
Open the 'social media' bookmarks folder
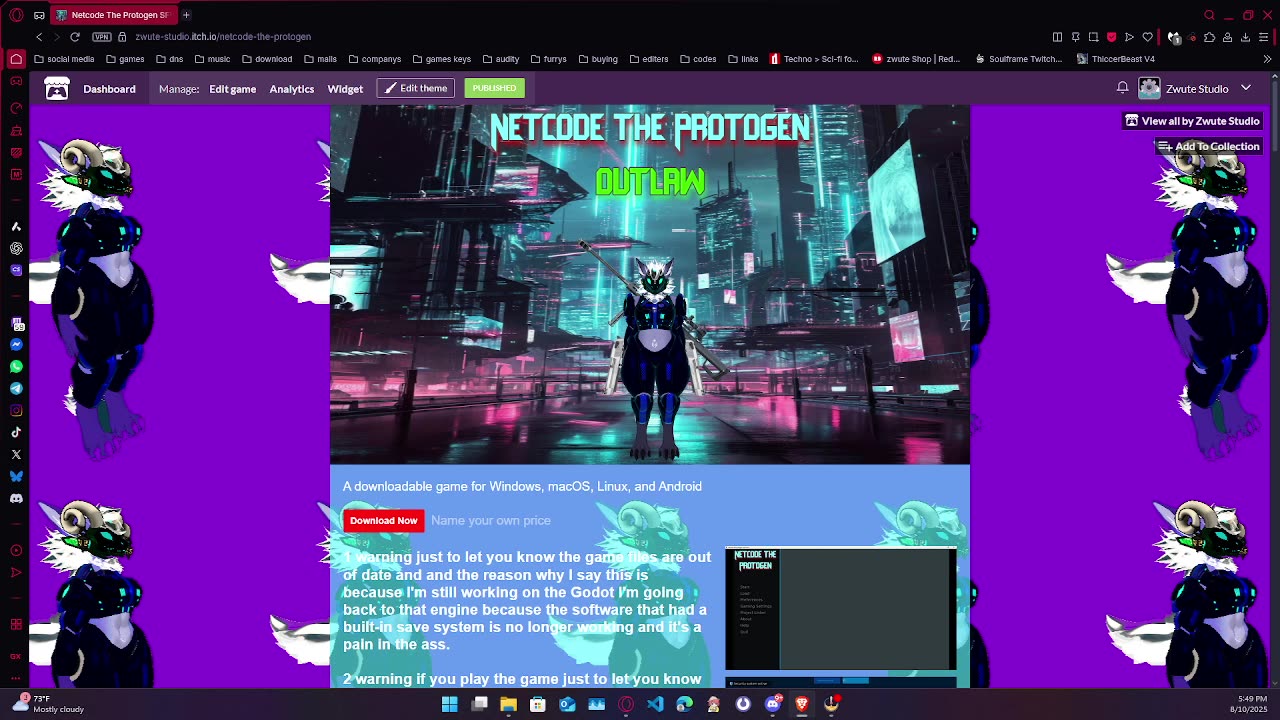coord(64,59)
